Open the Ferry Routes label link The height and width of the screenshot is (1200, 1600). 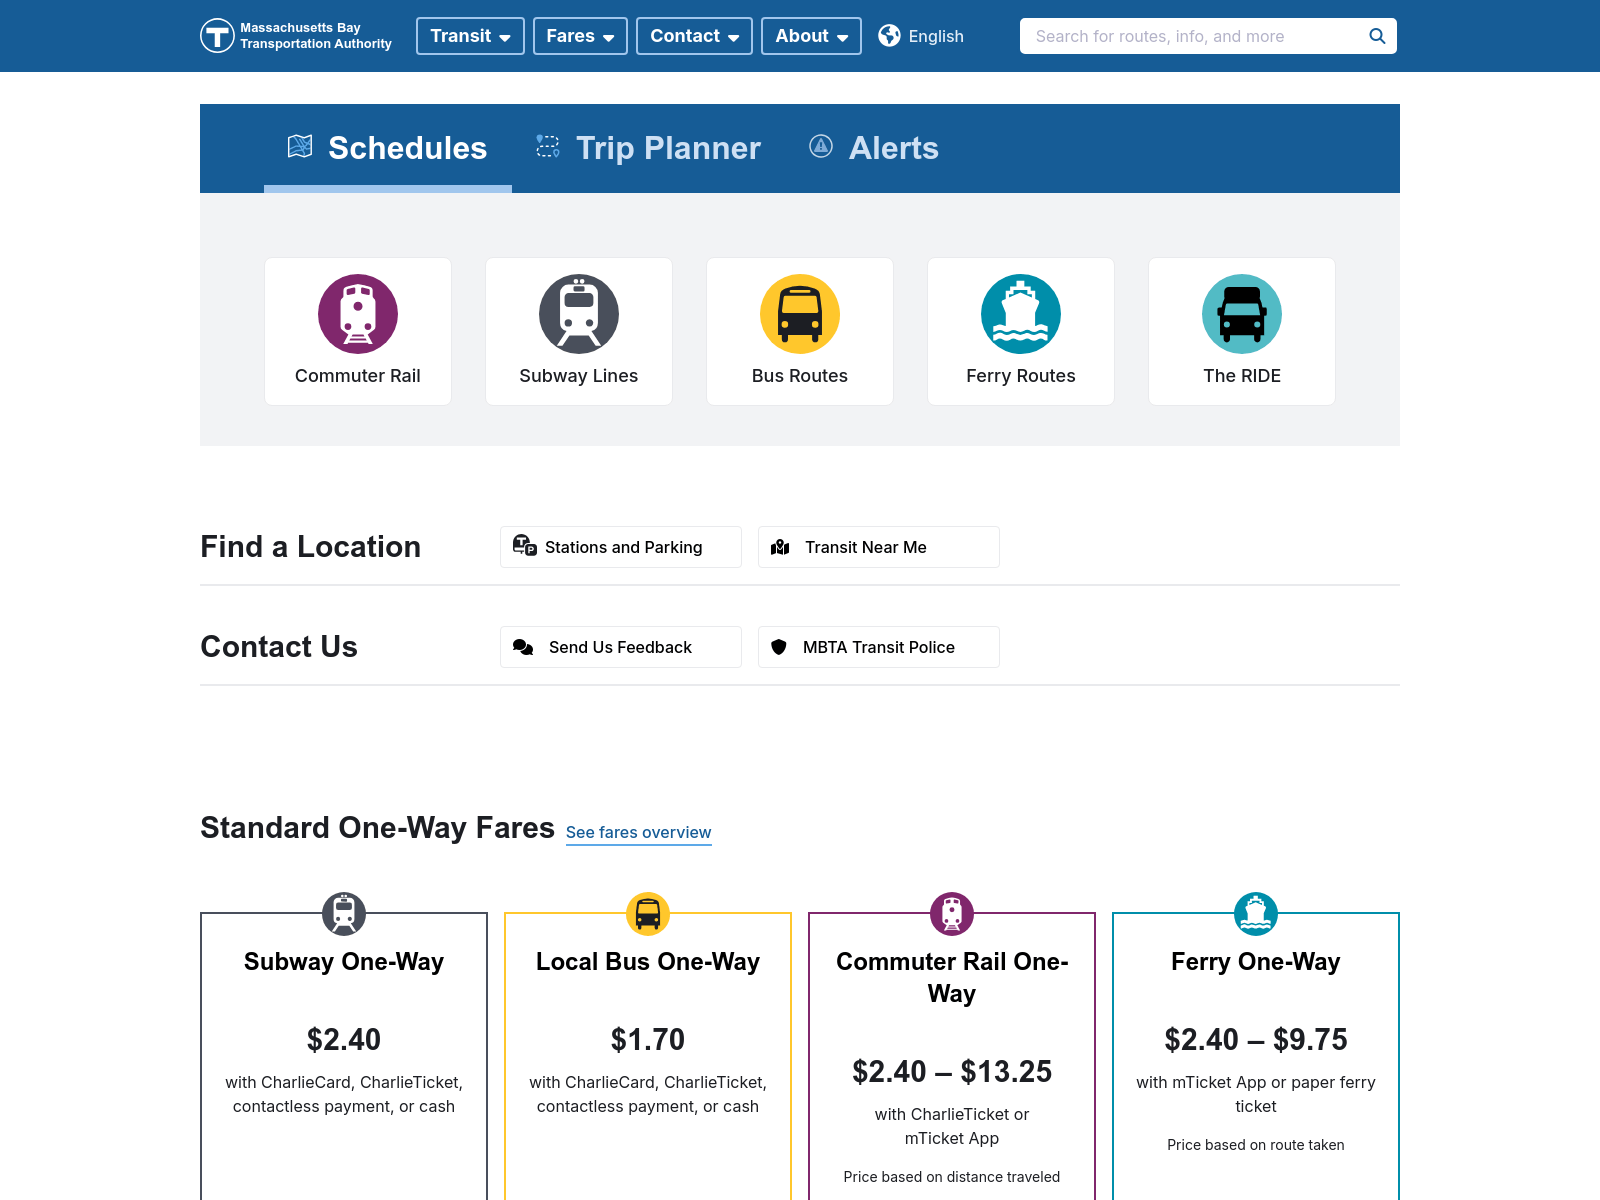coord(1021,376)
